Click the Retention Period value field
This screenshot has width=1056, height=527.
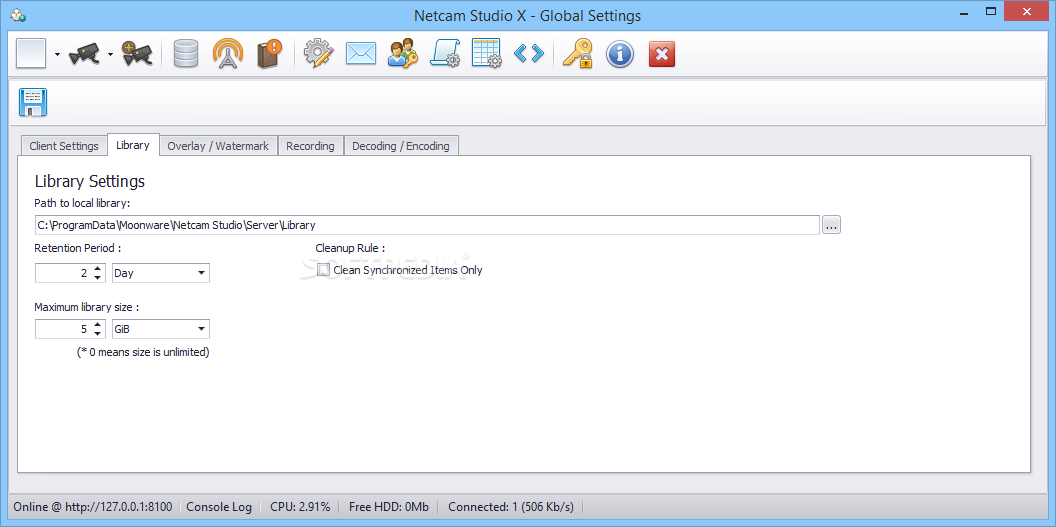[63, 273]
